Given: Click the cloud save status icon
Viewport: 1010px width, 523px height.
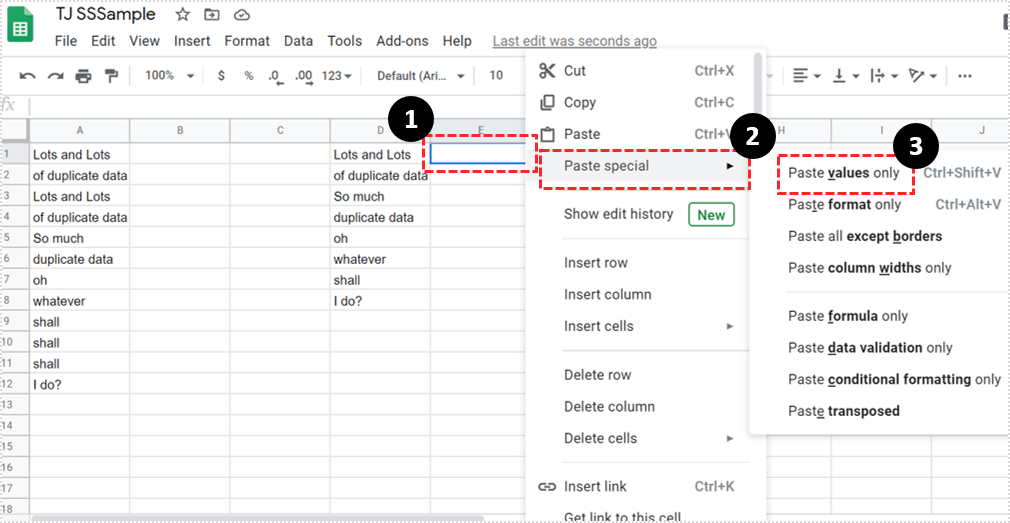Looking at the screenshot, I should [242, 15].
